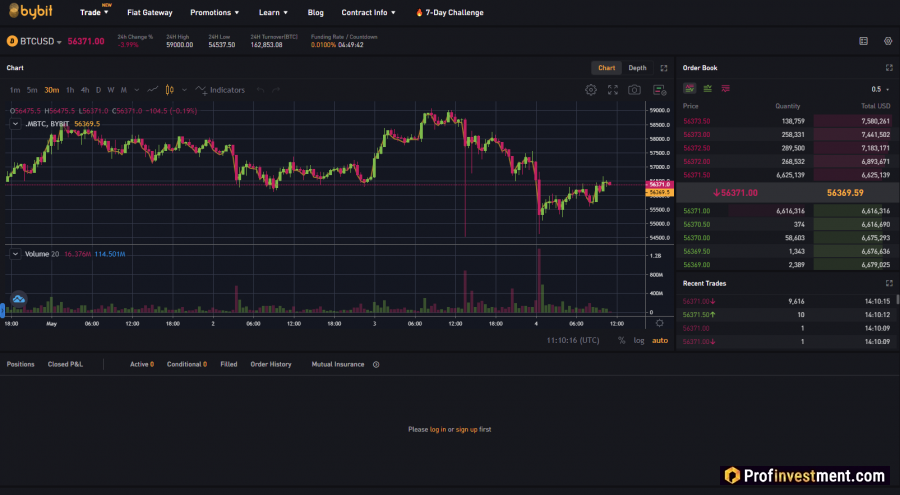Switch to the Depth tab
The width and height of the screenshot is (900, 495).
(637, 68)
